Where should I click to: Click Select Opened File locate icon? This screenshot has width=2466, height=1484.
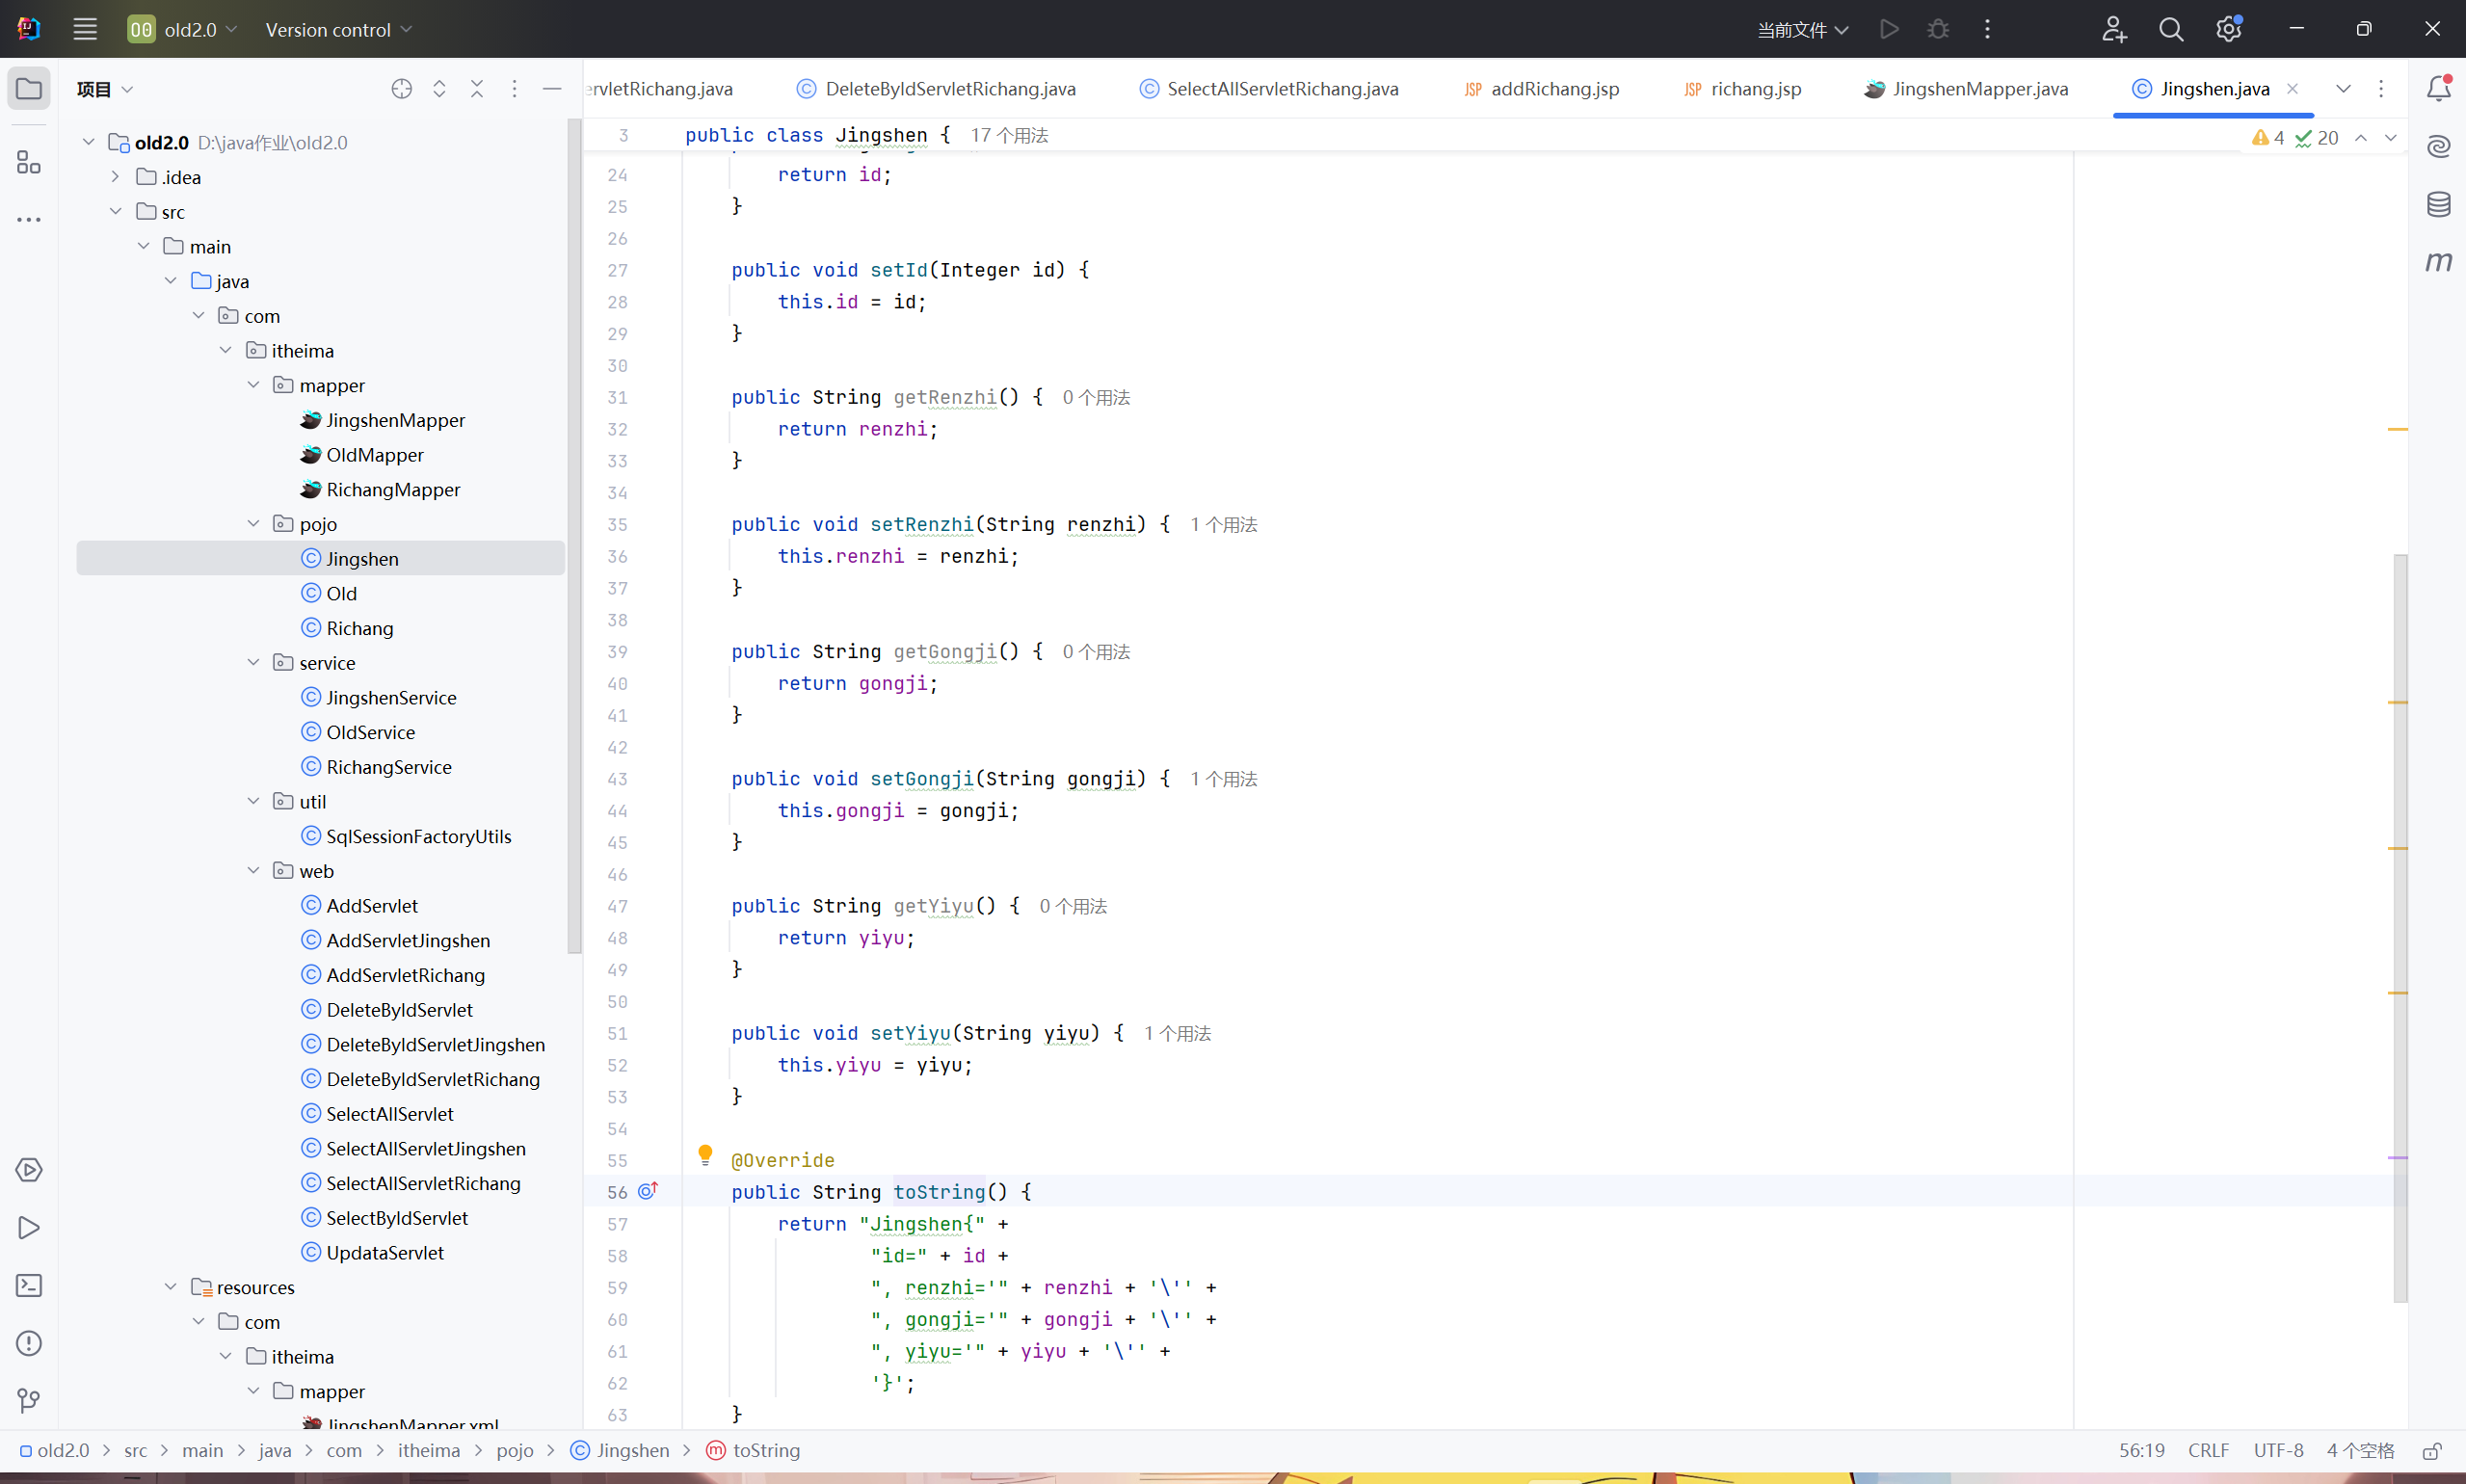click(402, 89)
